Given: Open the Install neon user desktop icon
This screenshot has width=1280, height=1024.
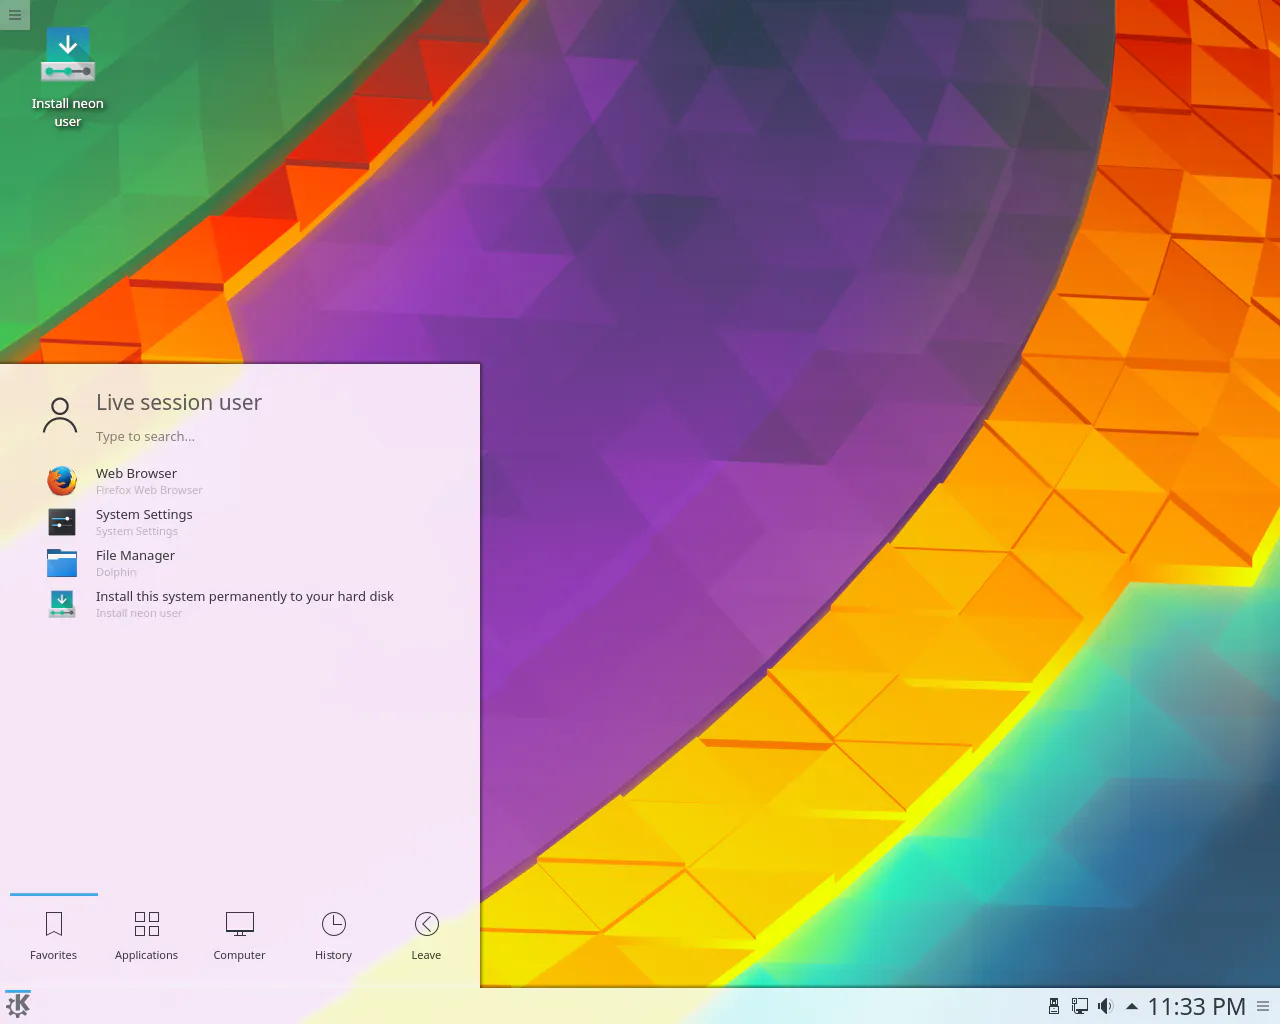Looking at the screenshot, I should (x=67, y=78).
